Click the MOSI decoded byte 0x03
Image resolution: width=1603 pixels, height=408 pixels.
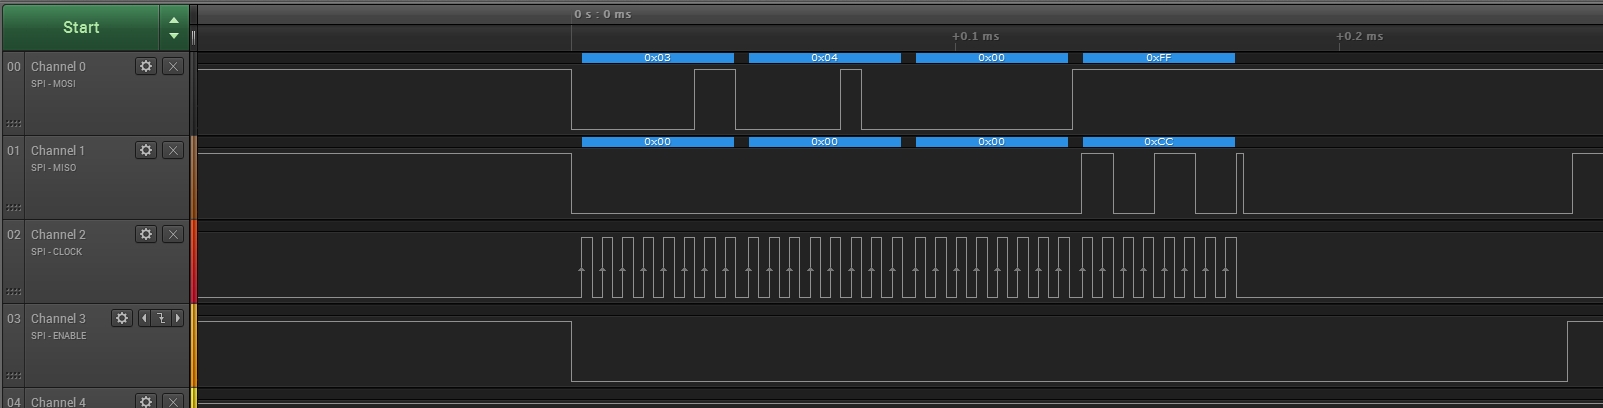click(x=657, y=58)
